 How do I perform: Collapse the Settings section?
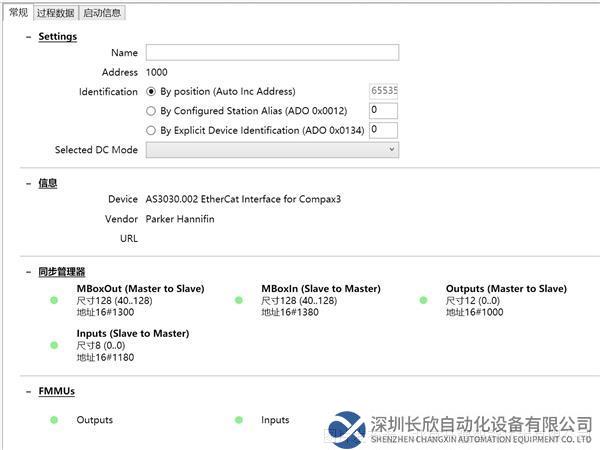click(x=27, y=37)
